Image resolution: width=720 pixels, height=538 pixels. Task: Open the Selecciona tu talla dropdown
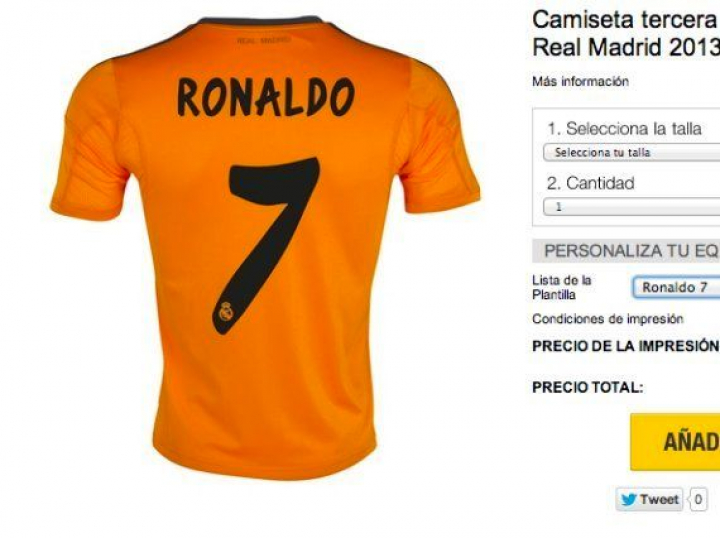click(x=631, y=152)
